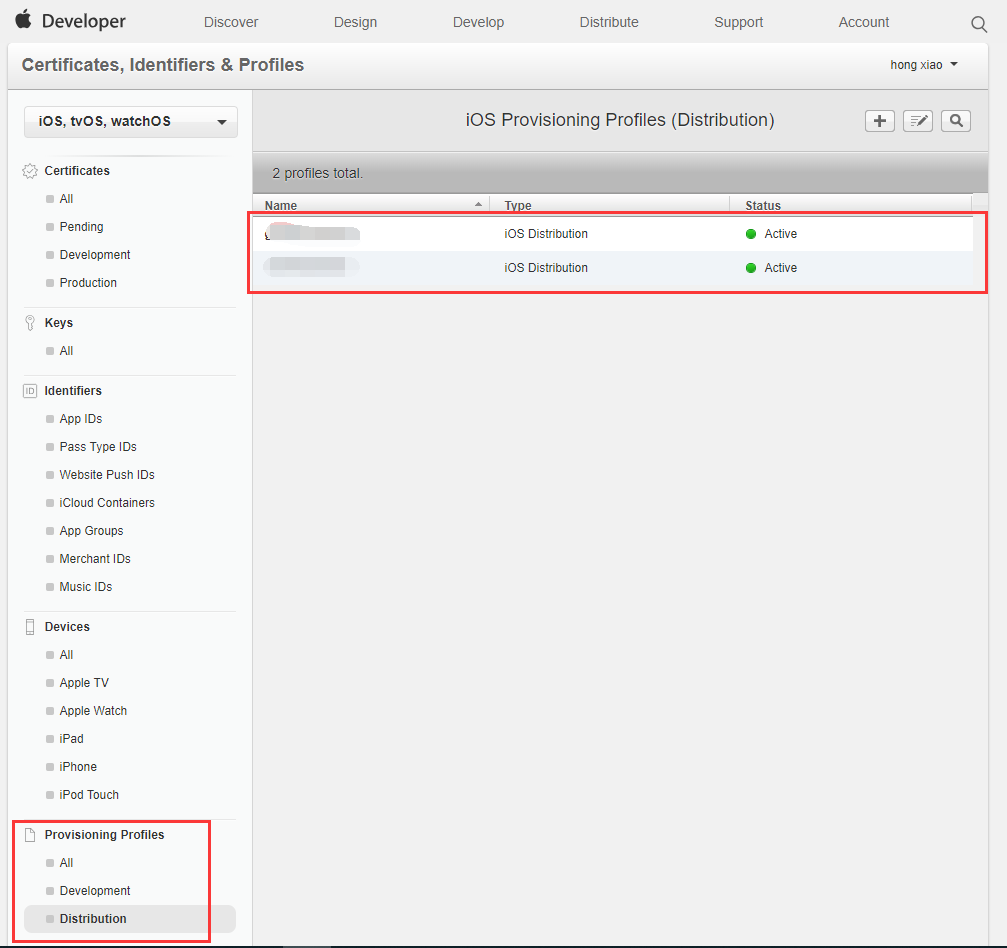Click the Devices section heading
The height and width of the screenshot is (948, 1007).
[67, 627]
